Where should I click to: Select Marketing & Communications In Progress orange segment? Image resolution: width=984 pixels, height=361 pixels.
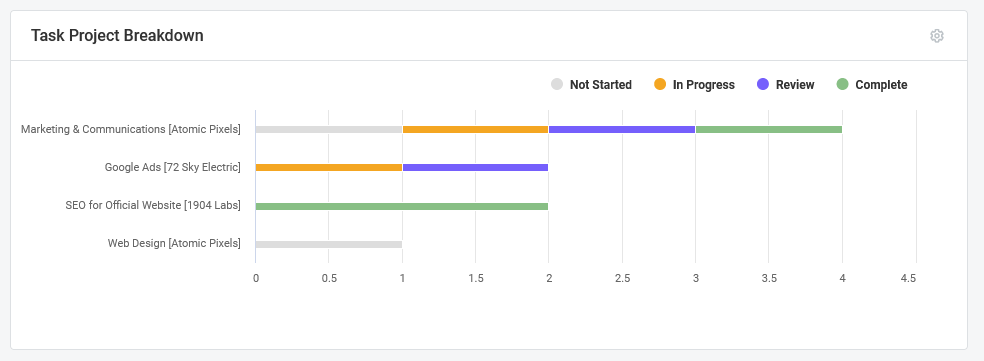click(x=476, y=129)
